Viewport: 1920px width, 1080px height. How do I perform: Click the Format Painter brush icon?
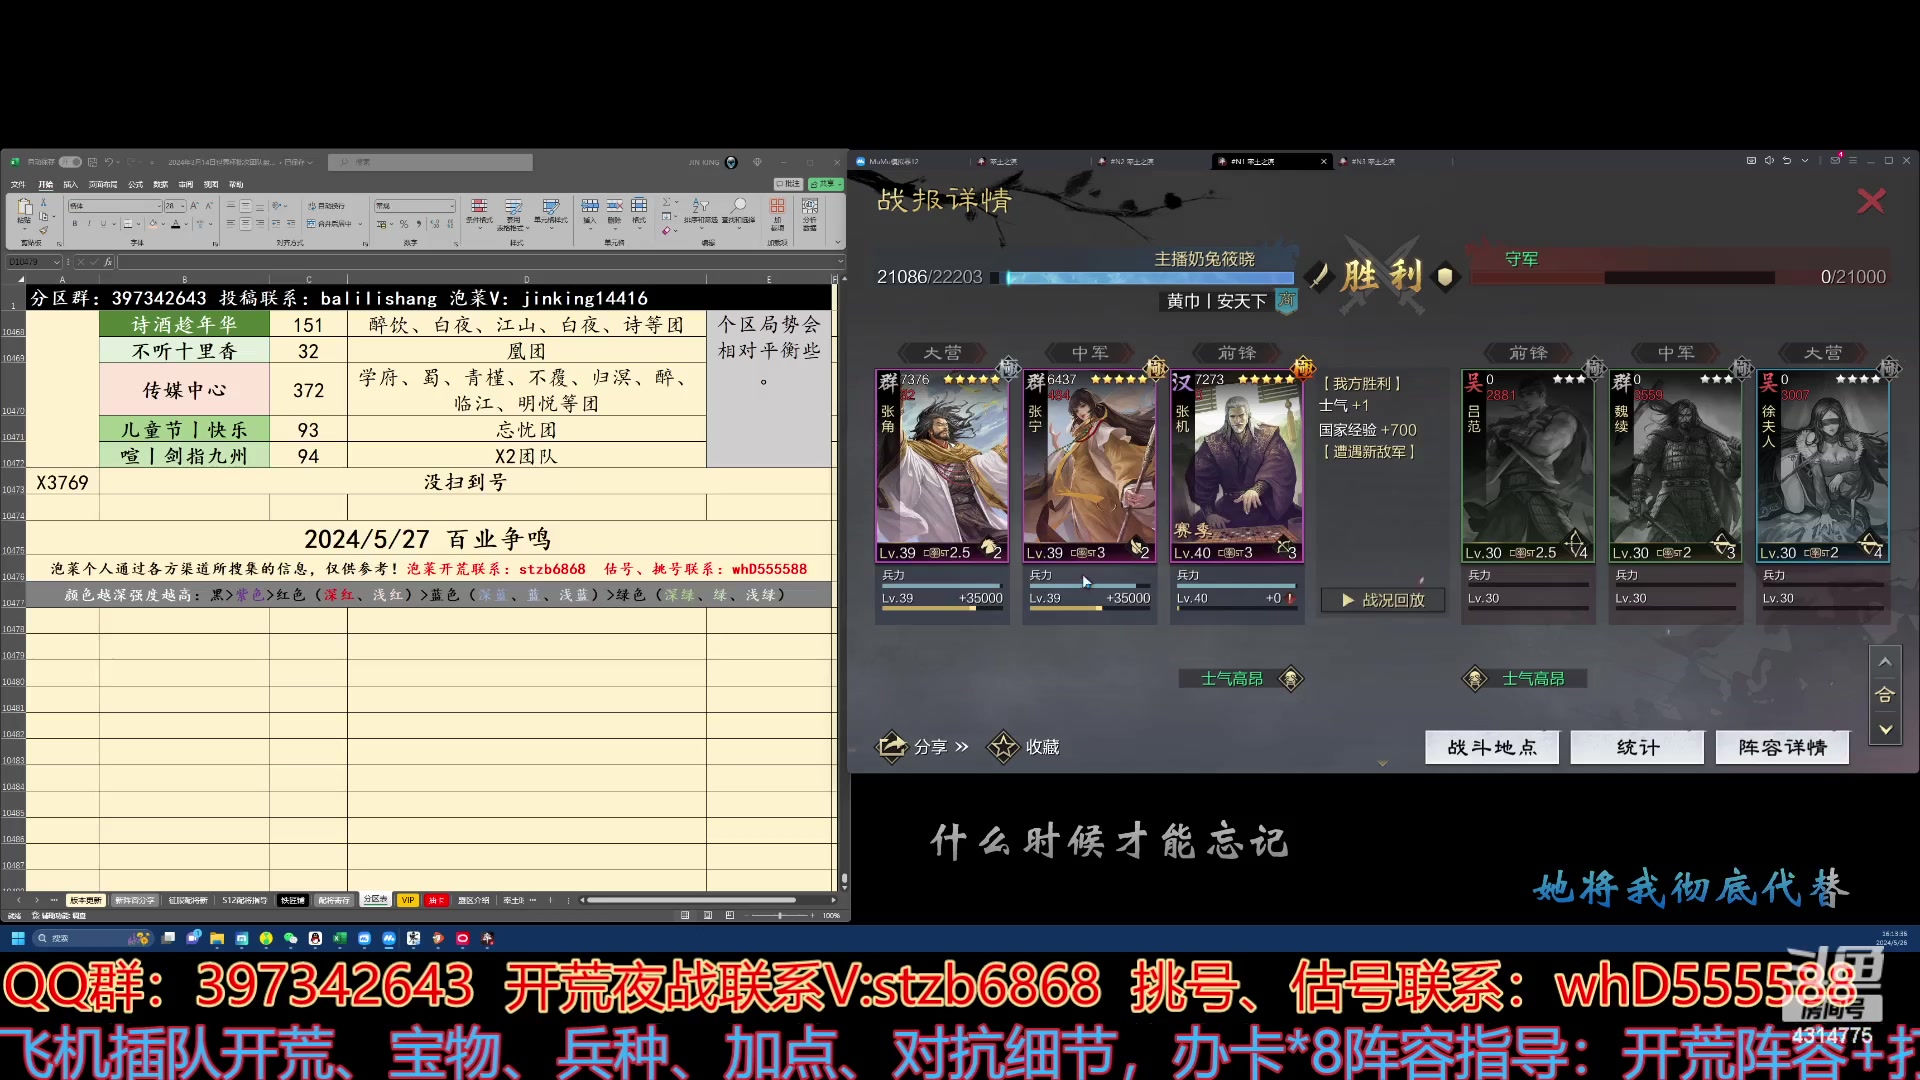(x=43, y=230)
